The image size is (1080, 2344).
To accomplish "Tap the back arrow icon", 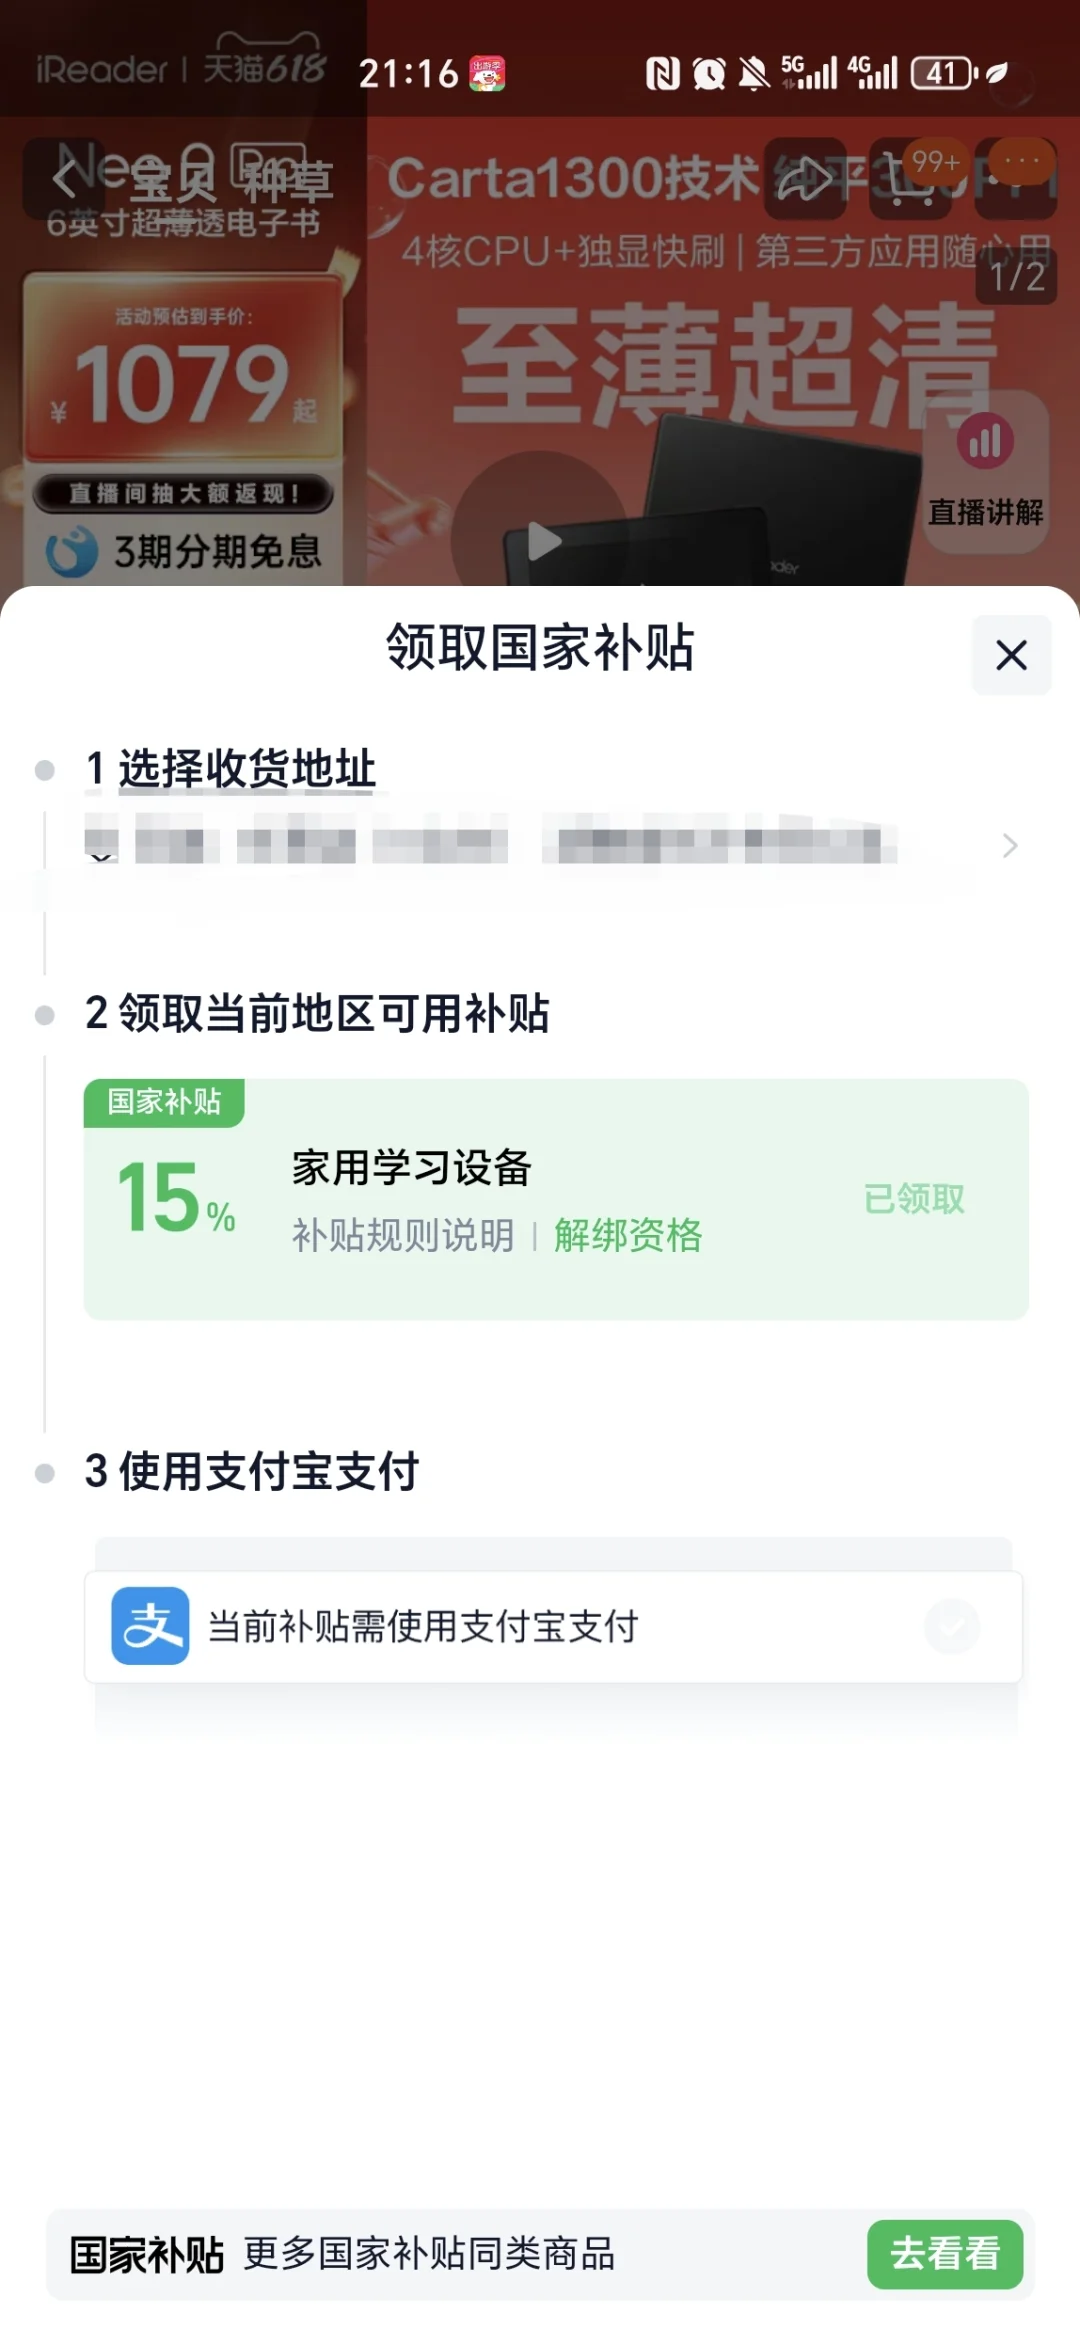I will [x=64, y=179].
